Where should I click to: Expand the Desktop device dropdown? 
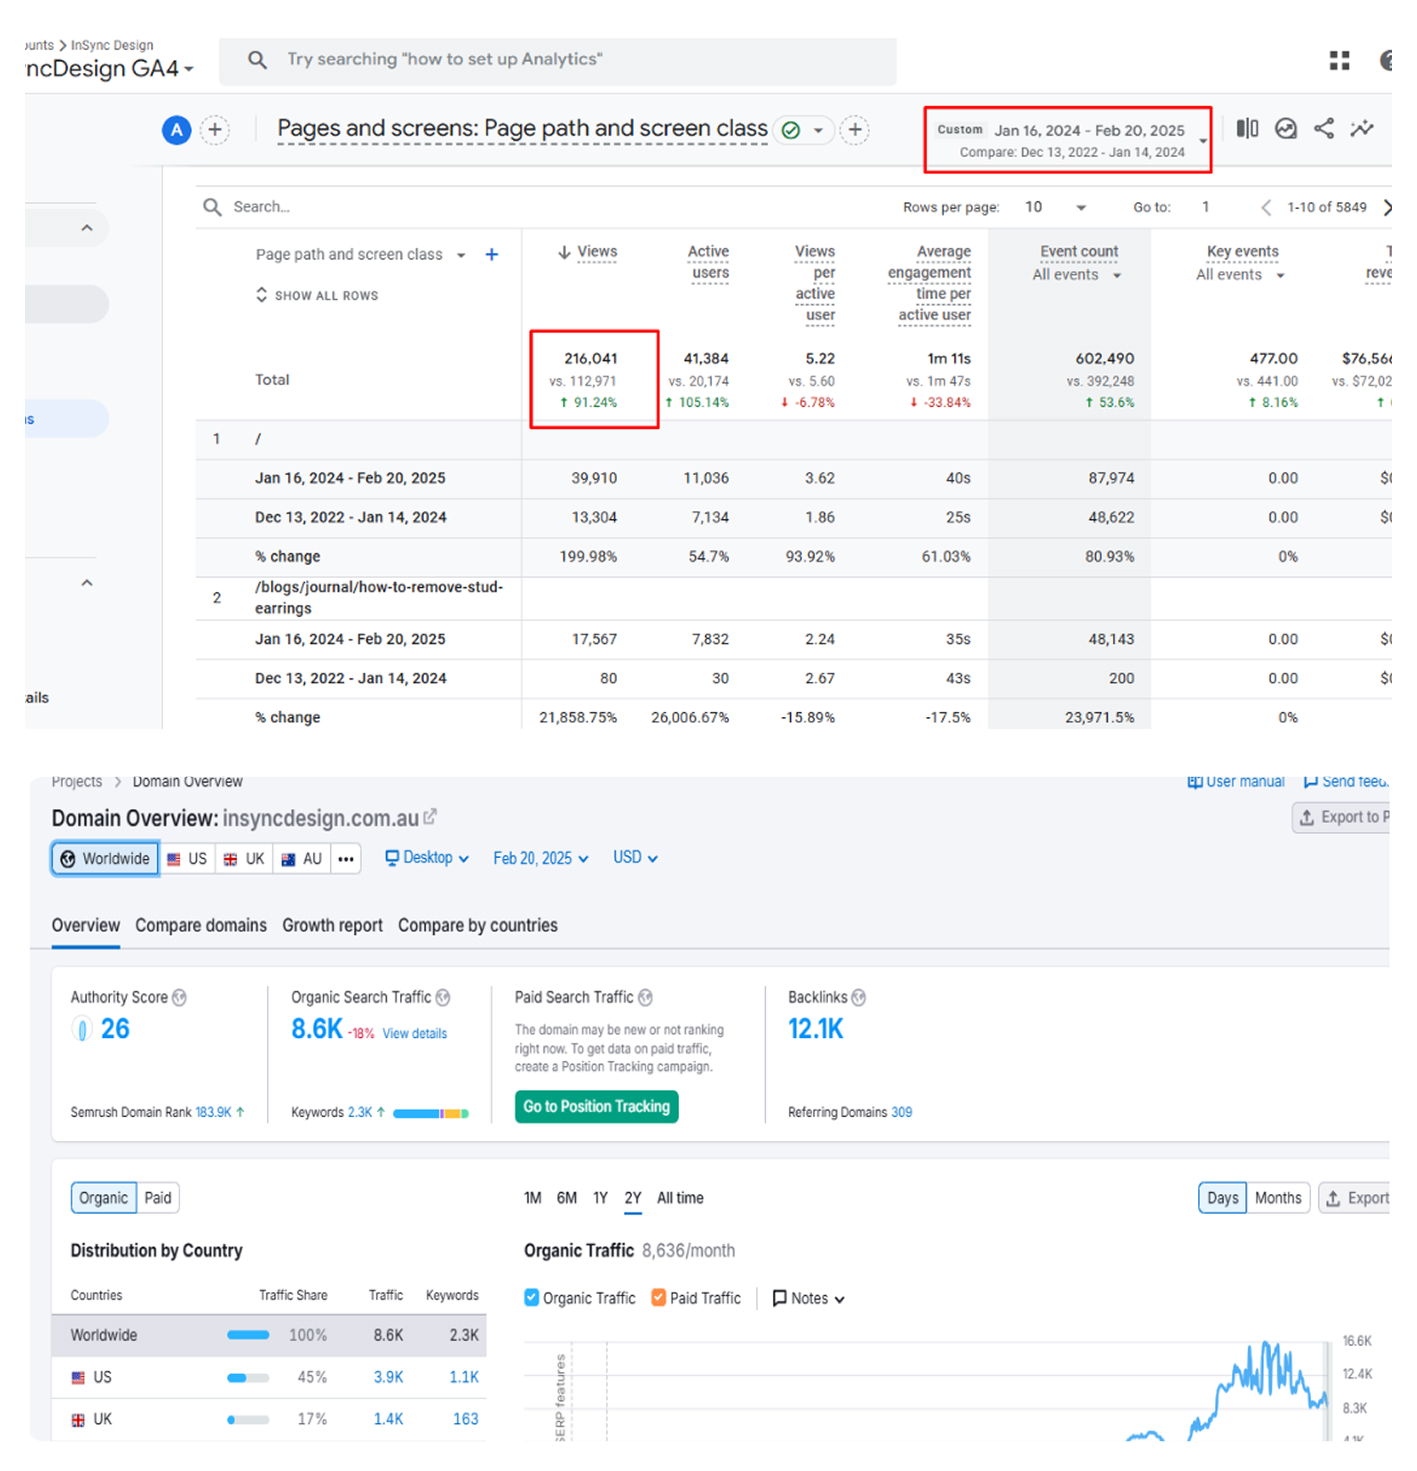pyautogui.click(x=427, y=858)
